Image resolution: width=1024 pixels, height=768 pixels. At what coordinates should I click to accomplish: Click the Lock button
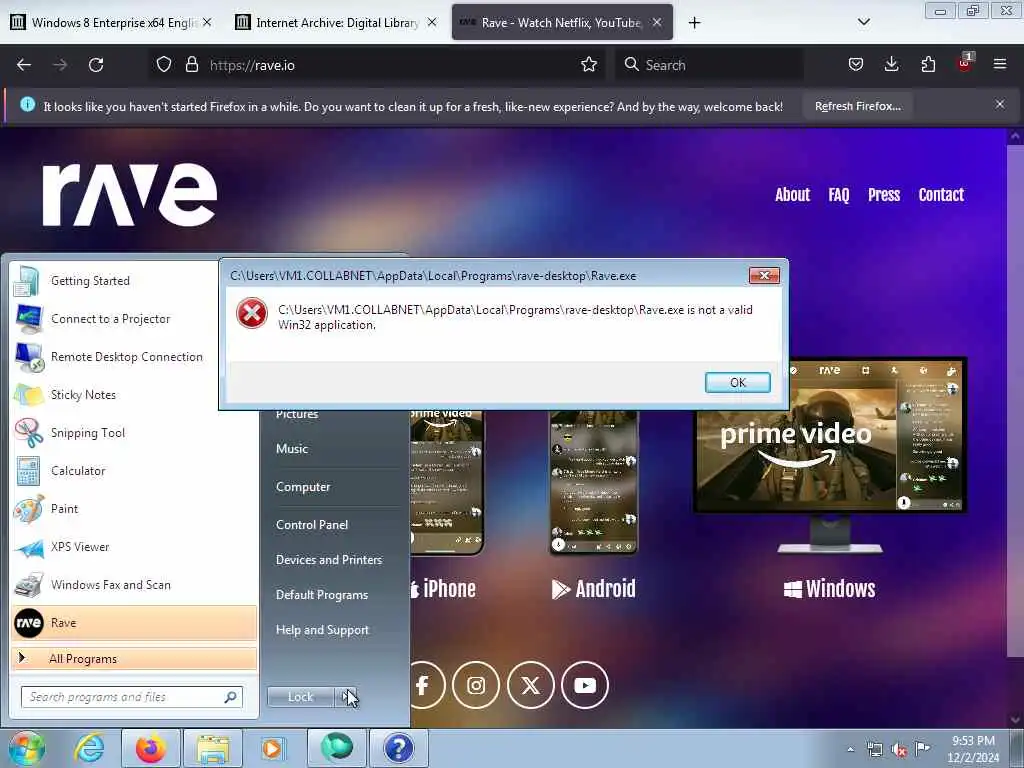click(x=301, y=697)
